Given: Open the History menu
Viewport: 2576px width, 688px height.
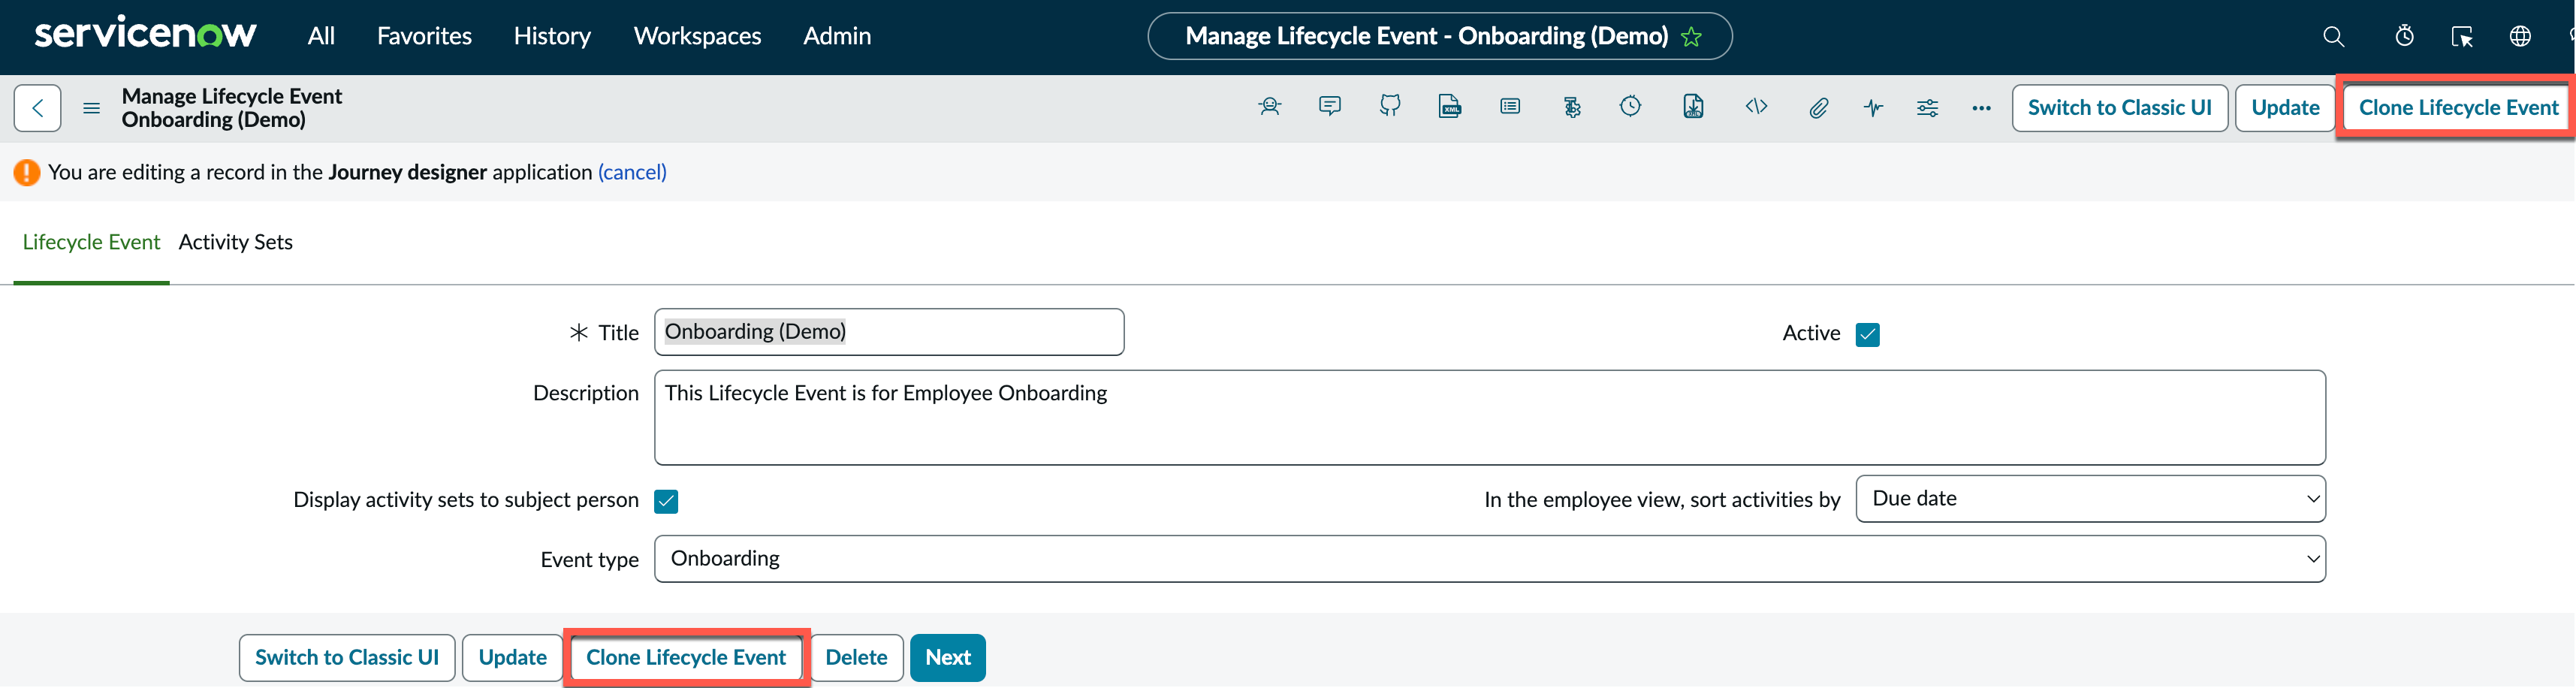Looking at the screenshot, I should pyautogui.click(x=552, y=36).
